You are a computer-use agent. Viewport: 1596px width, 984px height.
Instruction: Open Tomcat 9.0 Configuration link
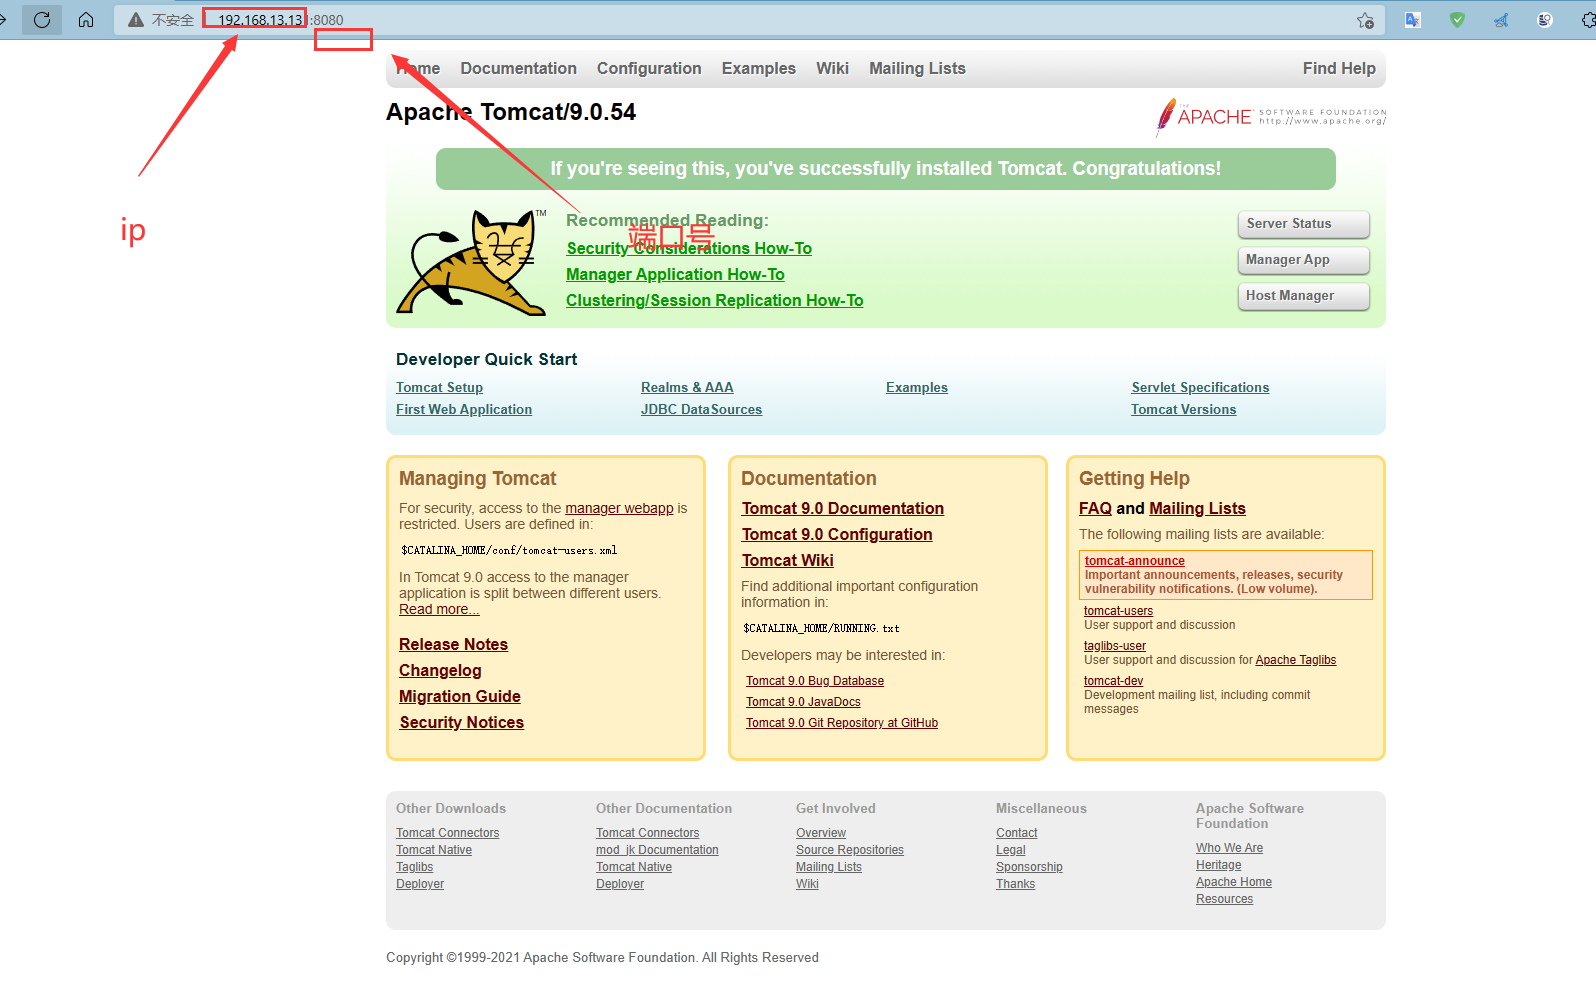tap(836, 534)
